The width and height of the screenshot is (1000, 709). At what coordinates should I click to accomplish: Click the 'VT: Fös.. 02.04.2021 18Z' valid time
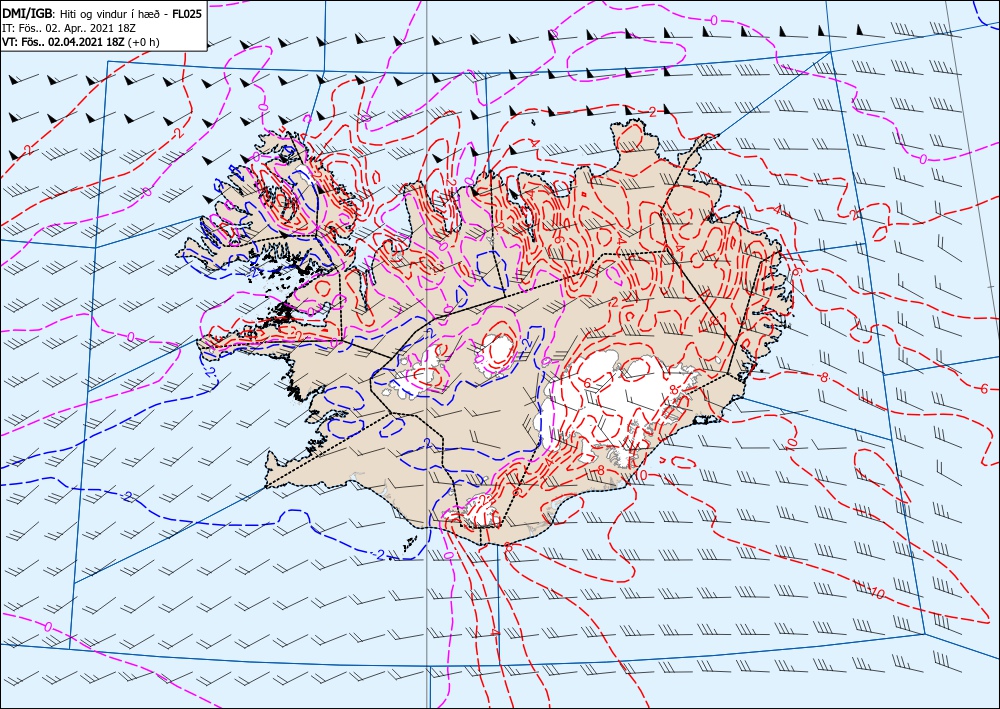(64, 42)
